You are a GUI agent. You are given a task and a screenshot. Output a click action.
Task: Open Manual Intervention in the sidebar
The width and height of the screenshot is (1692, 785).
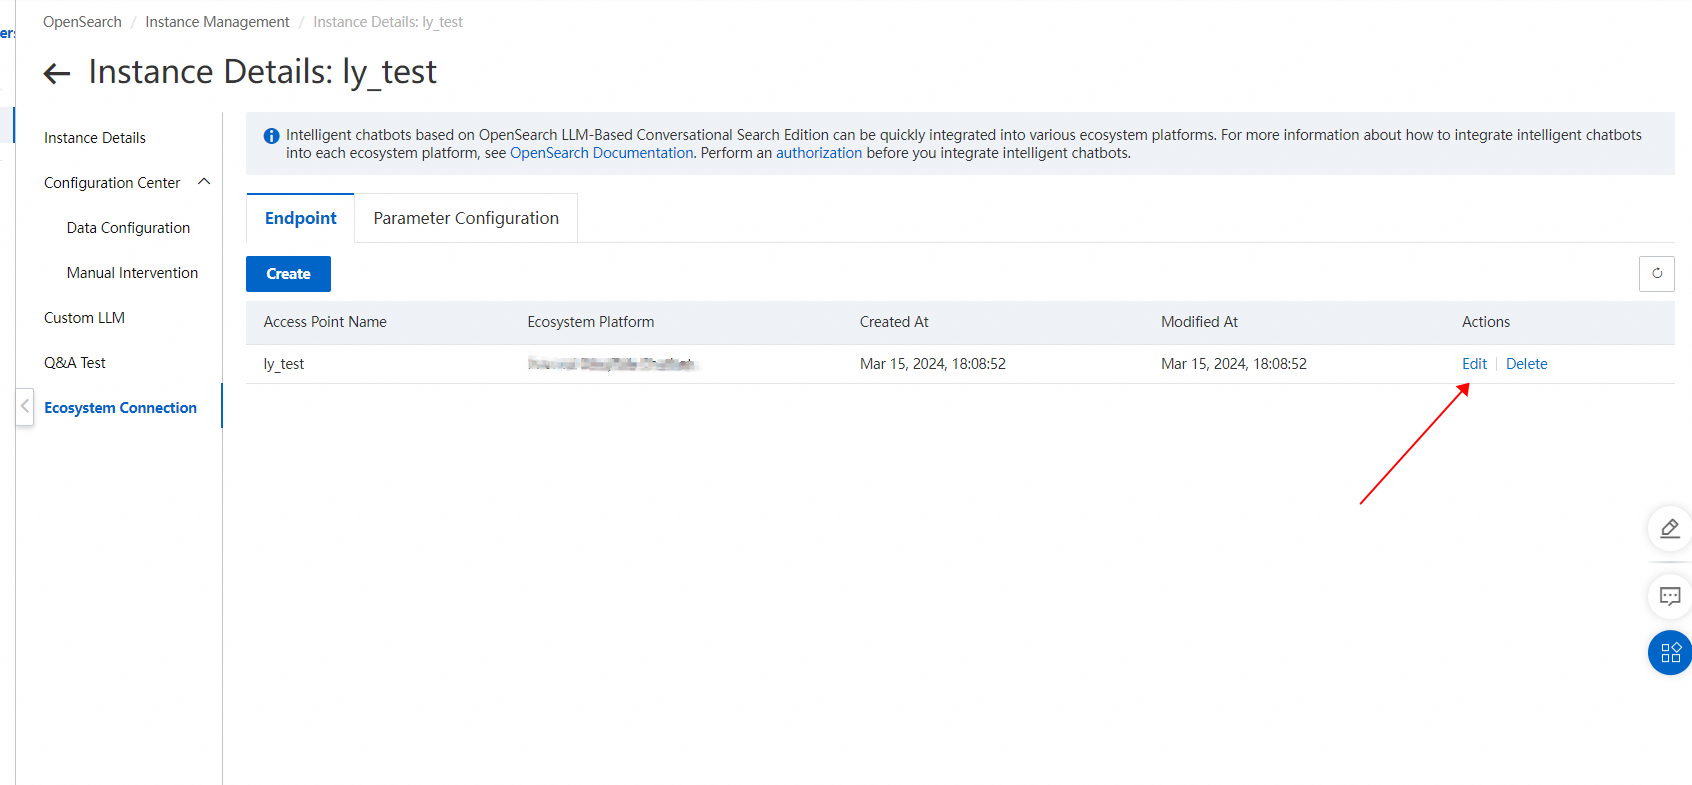(x=132, y=273)
